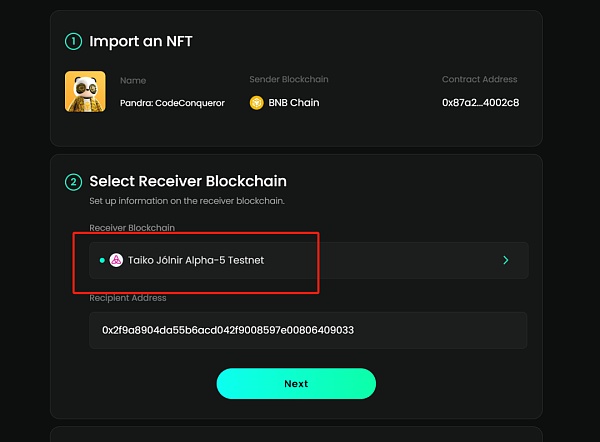Click the BNB Chain sender label
The image size is (600, 442).
(291, 102)
